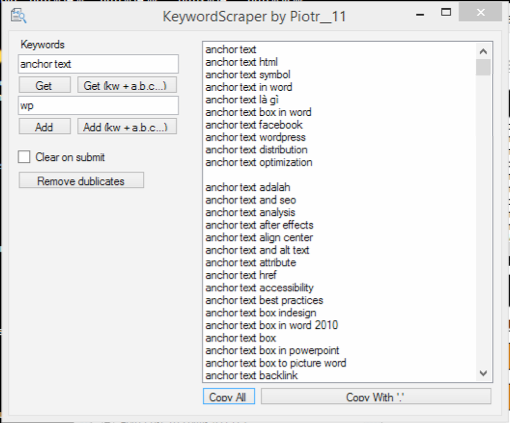Click the input field containing wp
This screenshot has width=510, height=423.
click(x=98, y=106)
